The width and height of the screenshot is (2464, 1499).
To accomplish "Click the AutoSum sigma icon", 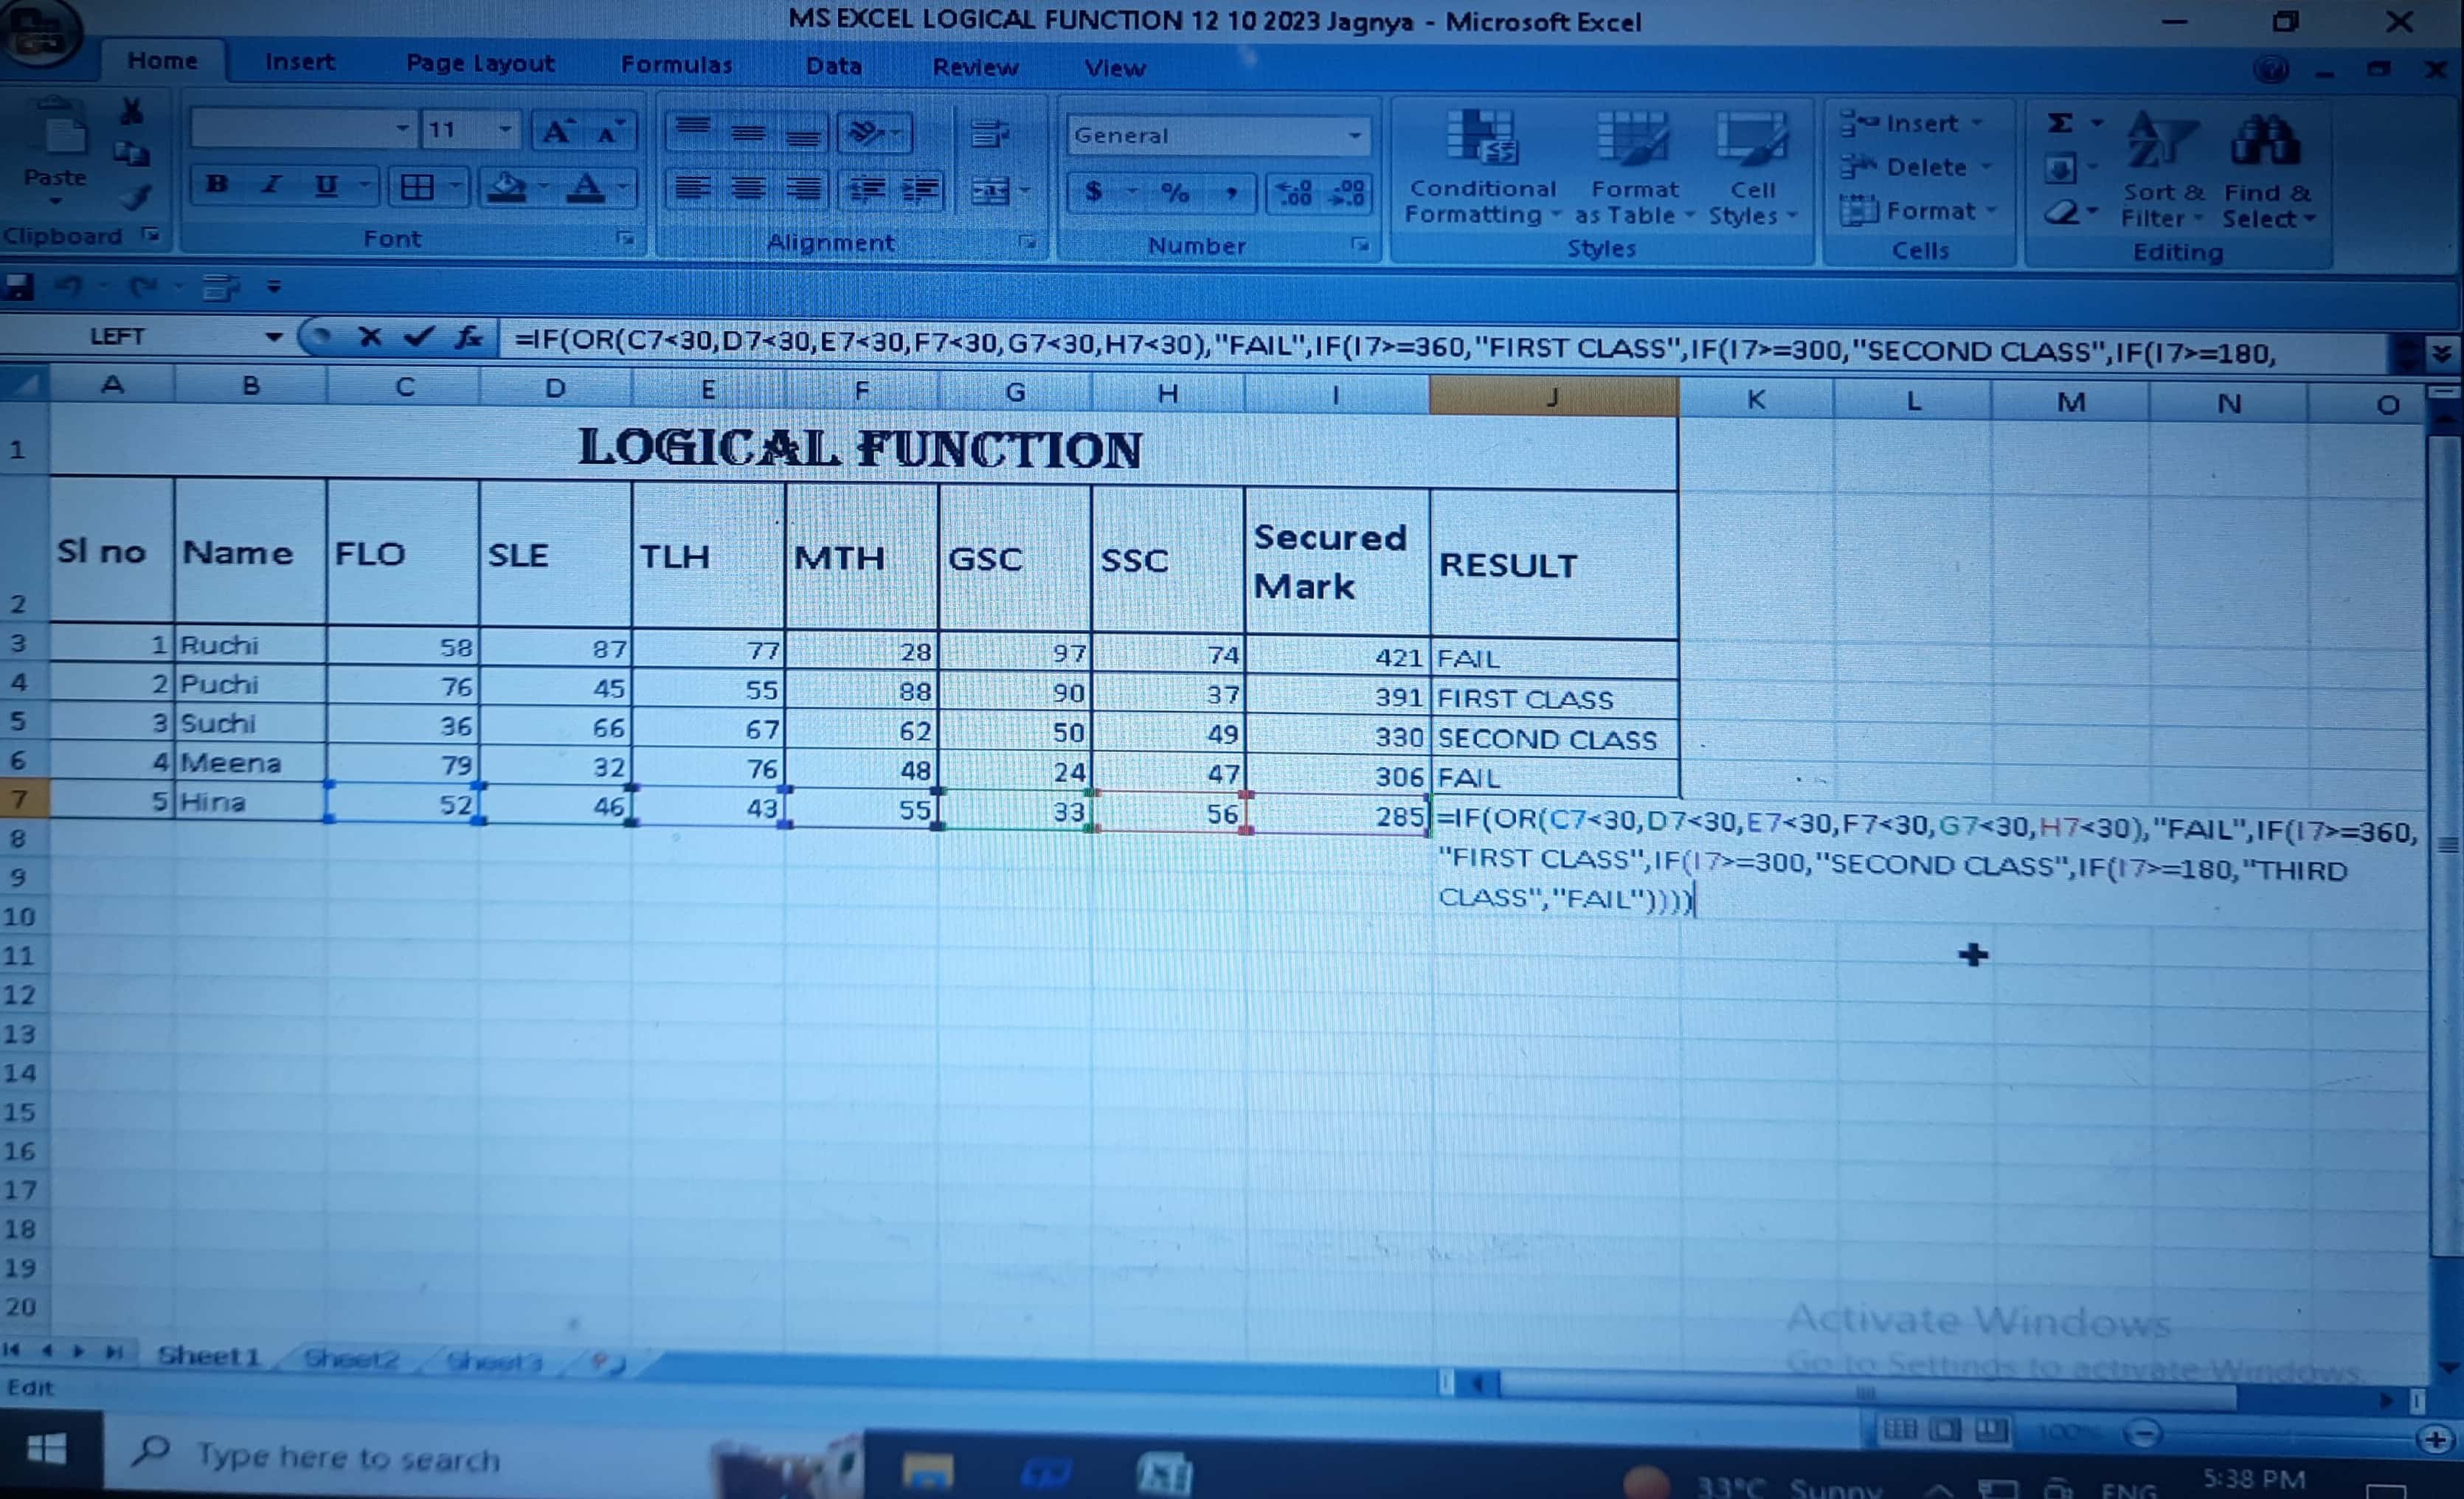I will [x=2060, y=123].
